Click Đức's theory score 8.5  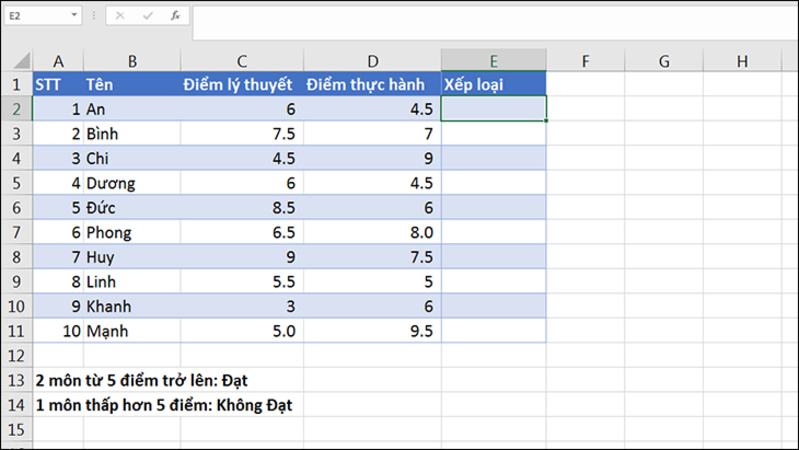[242, 207]
